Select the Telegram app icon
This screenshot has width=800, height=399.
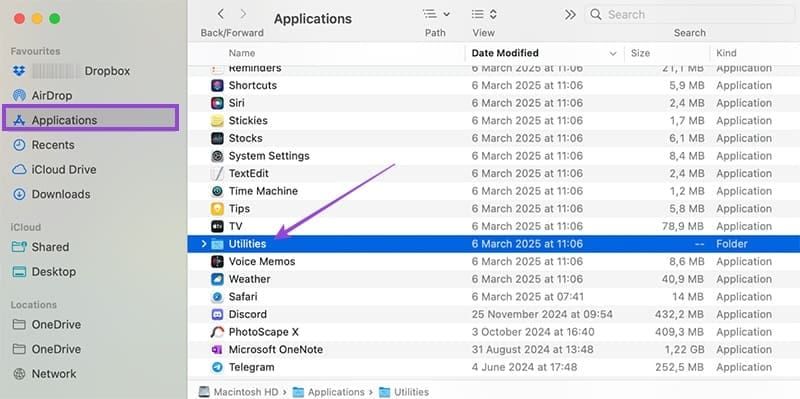coord(217,367)
